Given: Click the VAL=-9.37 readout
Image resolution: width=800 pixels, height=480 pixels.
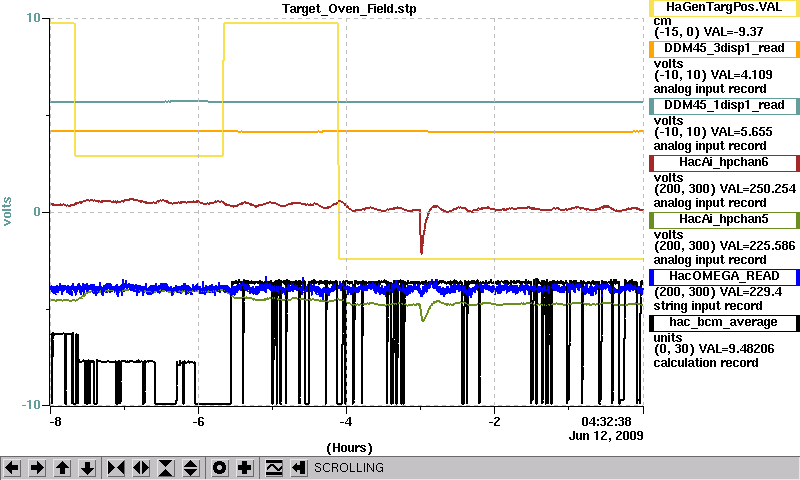Looking at the screenshot, I should point(733,32).
